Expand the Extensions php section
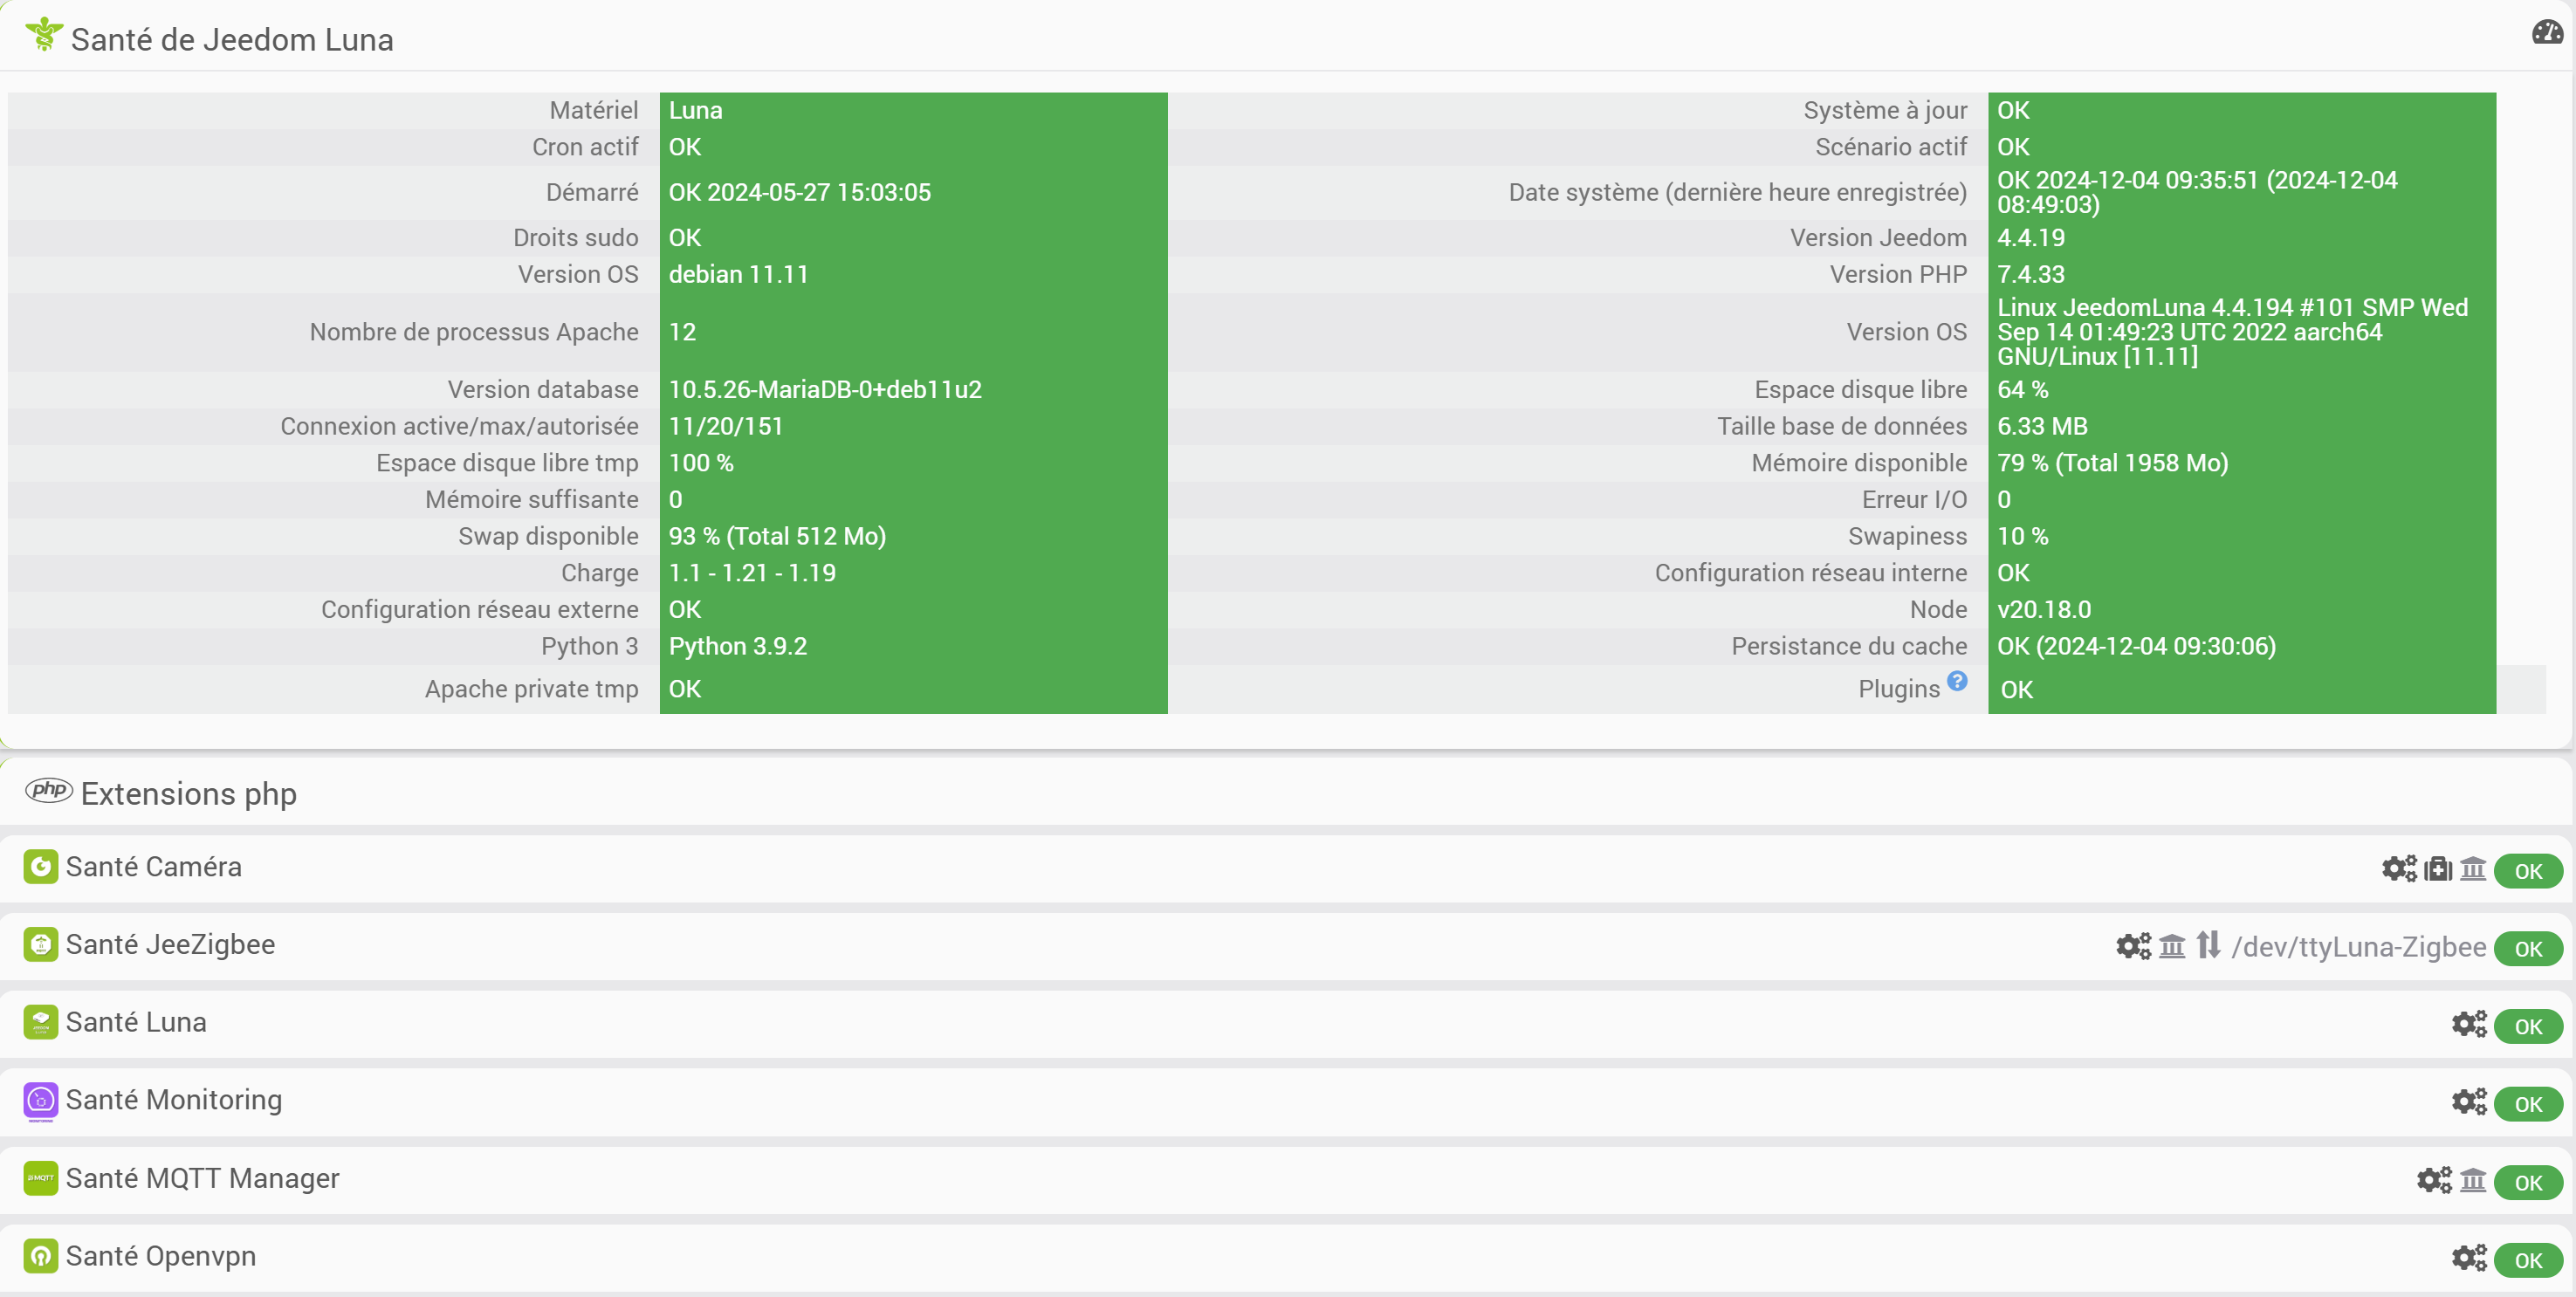Viewport: 2576px width, 1297px height. tap(189, 793)
